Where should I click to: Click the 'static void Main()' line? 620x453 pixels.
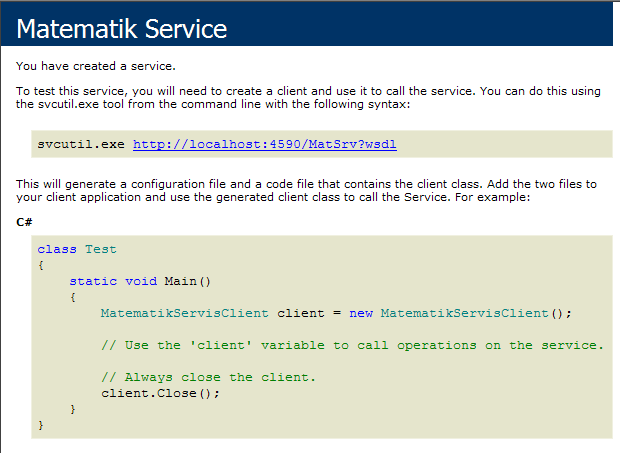click(141, 281)
